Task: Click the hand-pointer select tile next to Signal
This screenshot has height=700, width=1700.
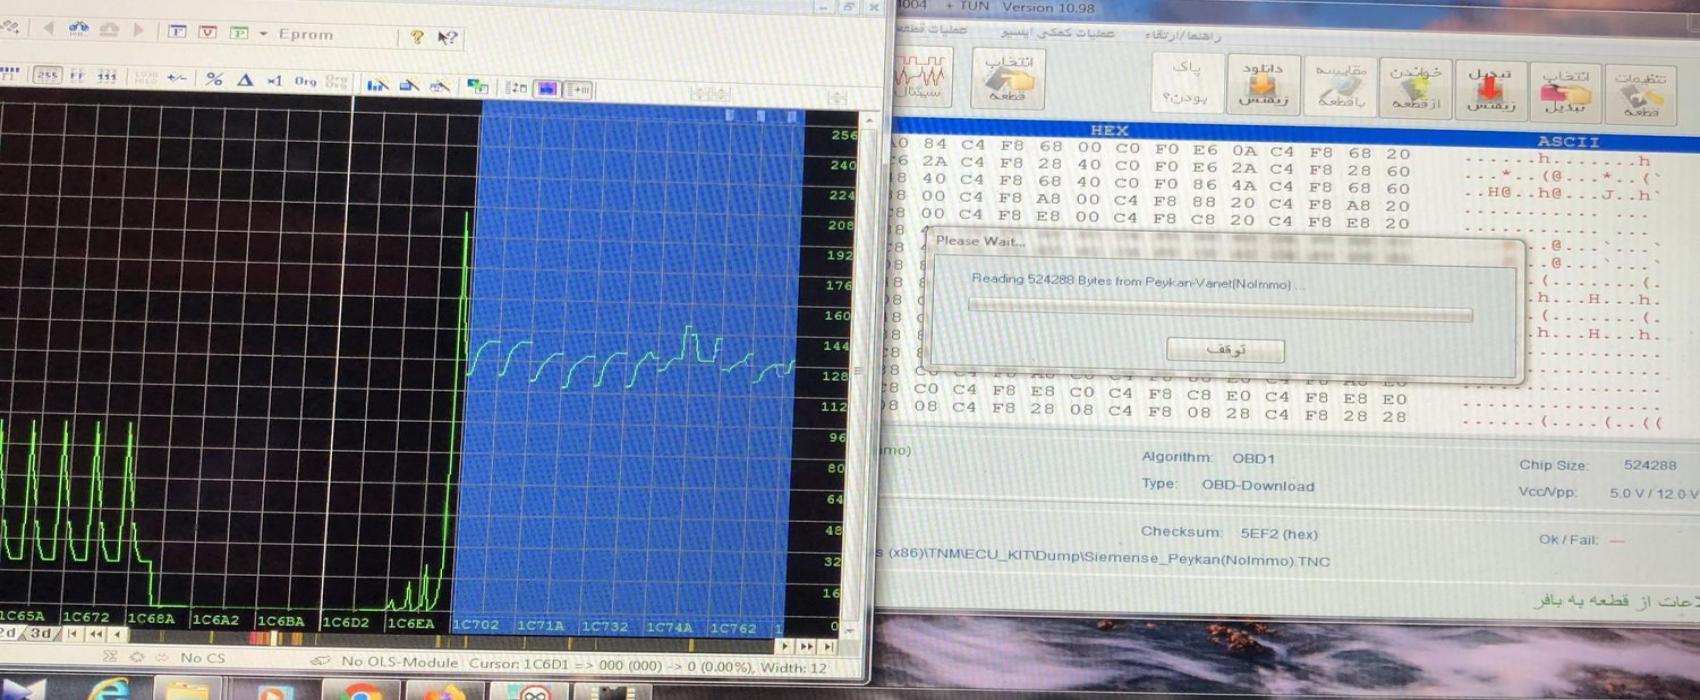Action: coord(1008,78)
